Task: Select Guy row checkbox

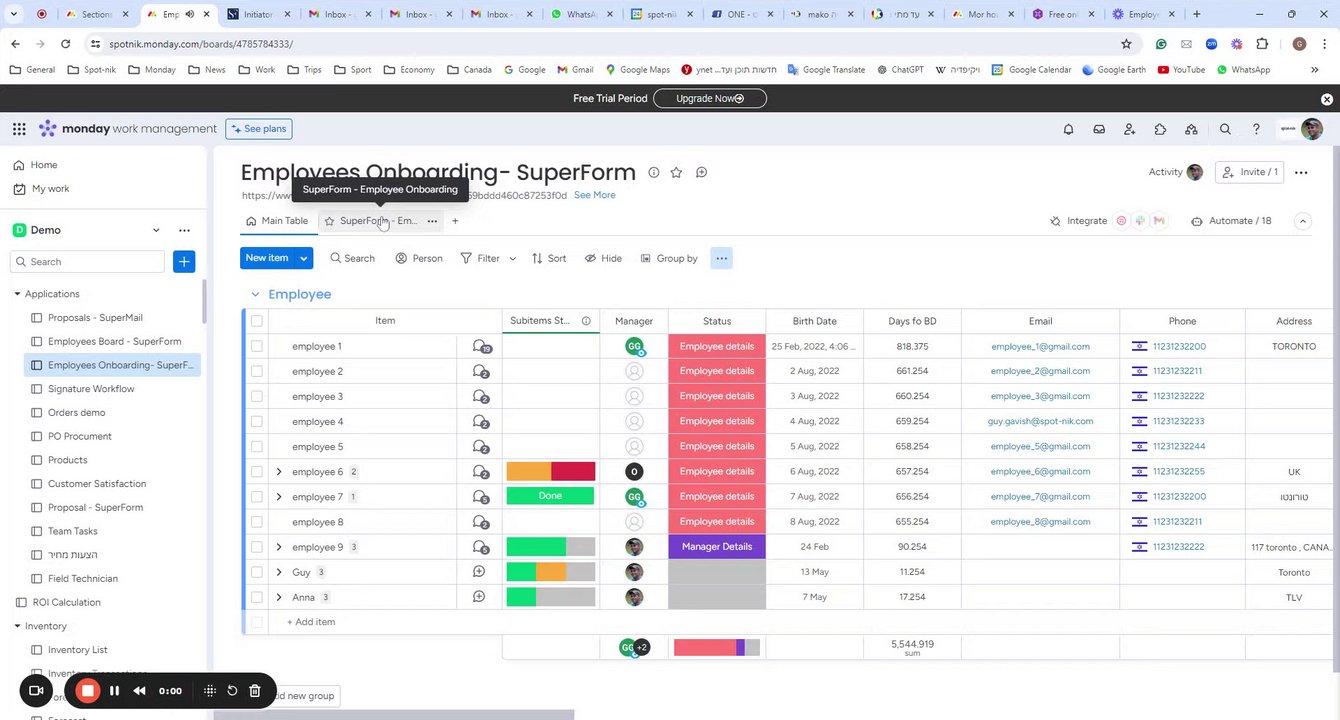Action: tap(257, 572)
